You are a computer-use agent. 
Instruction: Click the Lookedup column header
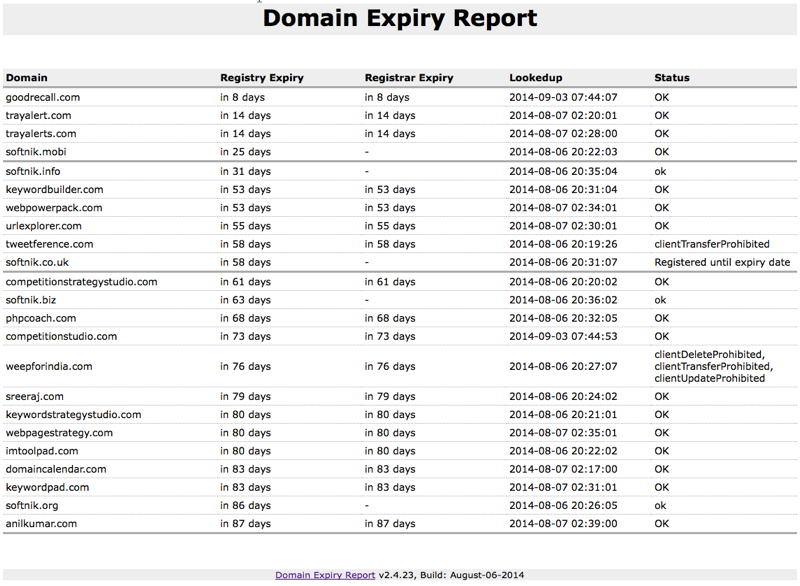[536, 78]
